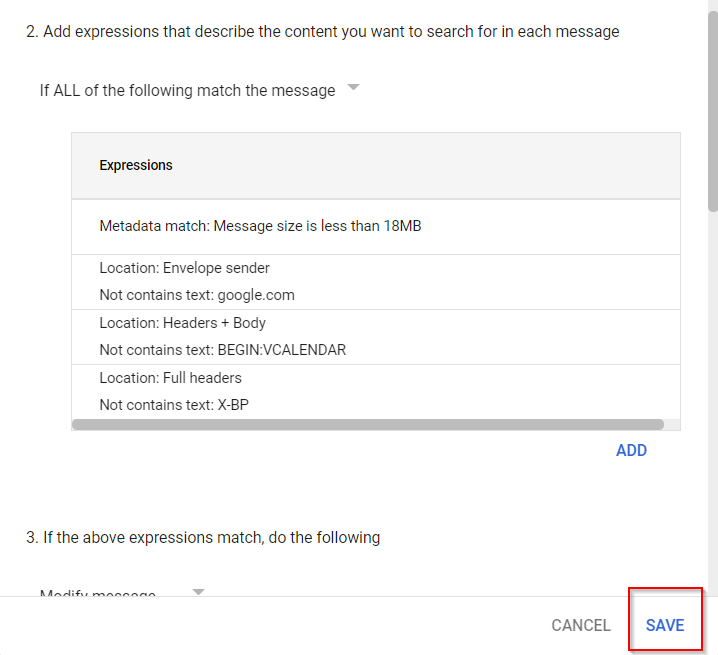Click the SAVE button
Viewport: 718px width, 655px height.
point(665,625)
